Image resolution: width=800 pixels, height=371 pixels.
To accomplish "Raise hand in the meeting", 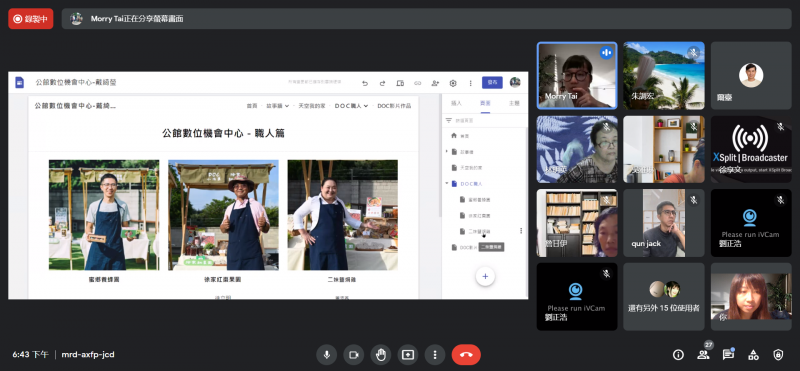I will 381,355.
